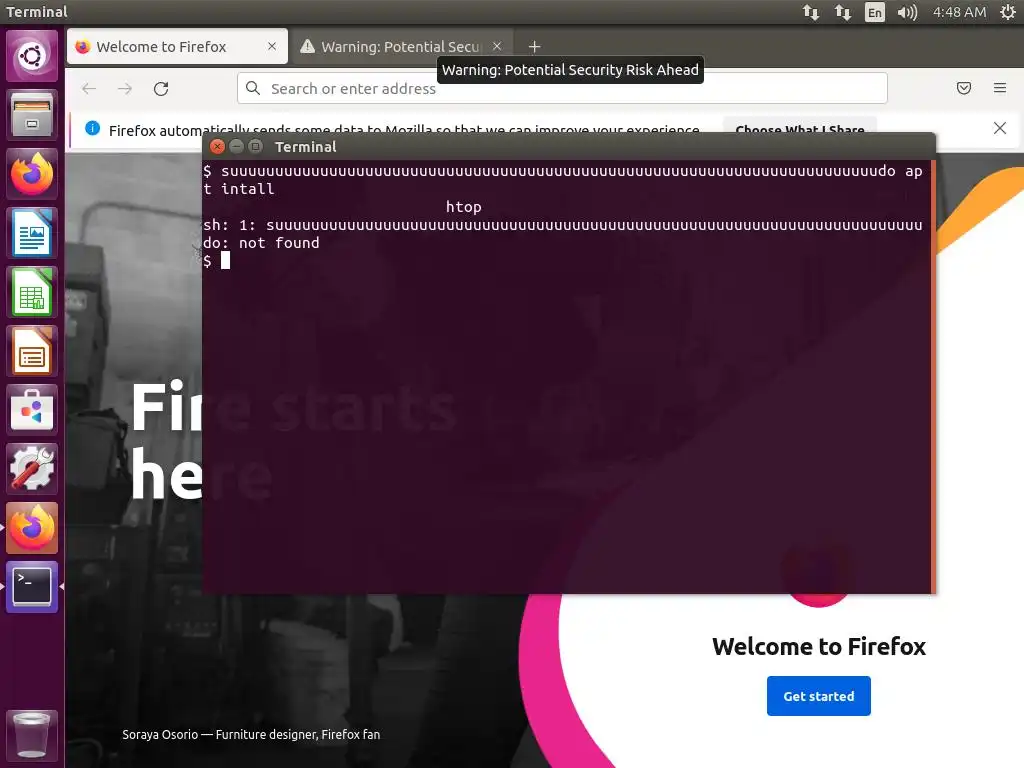Click the Terminal window title bar
This screenshot has height=768, width=1024.
[568, 147]
